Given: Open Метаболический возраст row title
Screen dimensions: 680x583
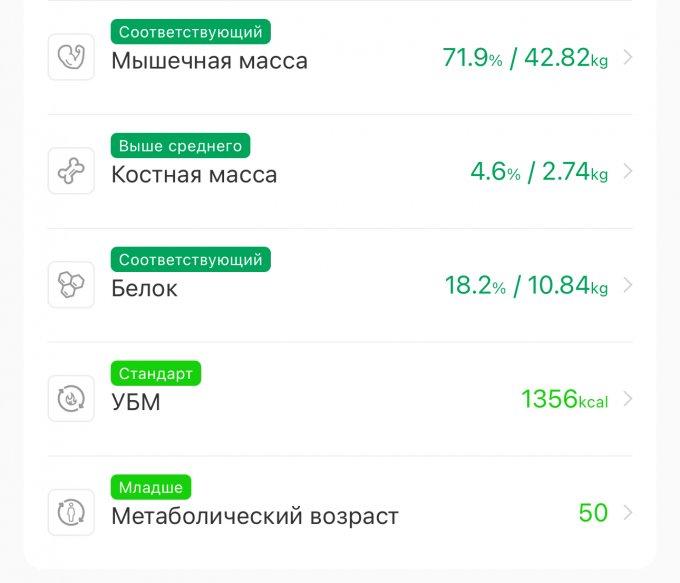Looking at the screenshot, I should tap(254, 517).
